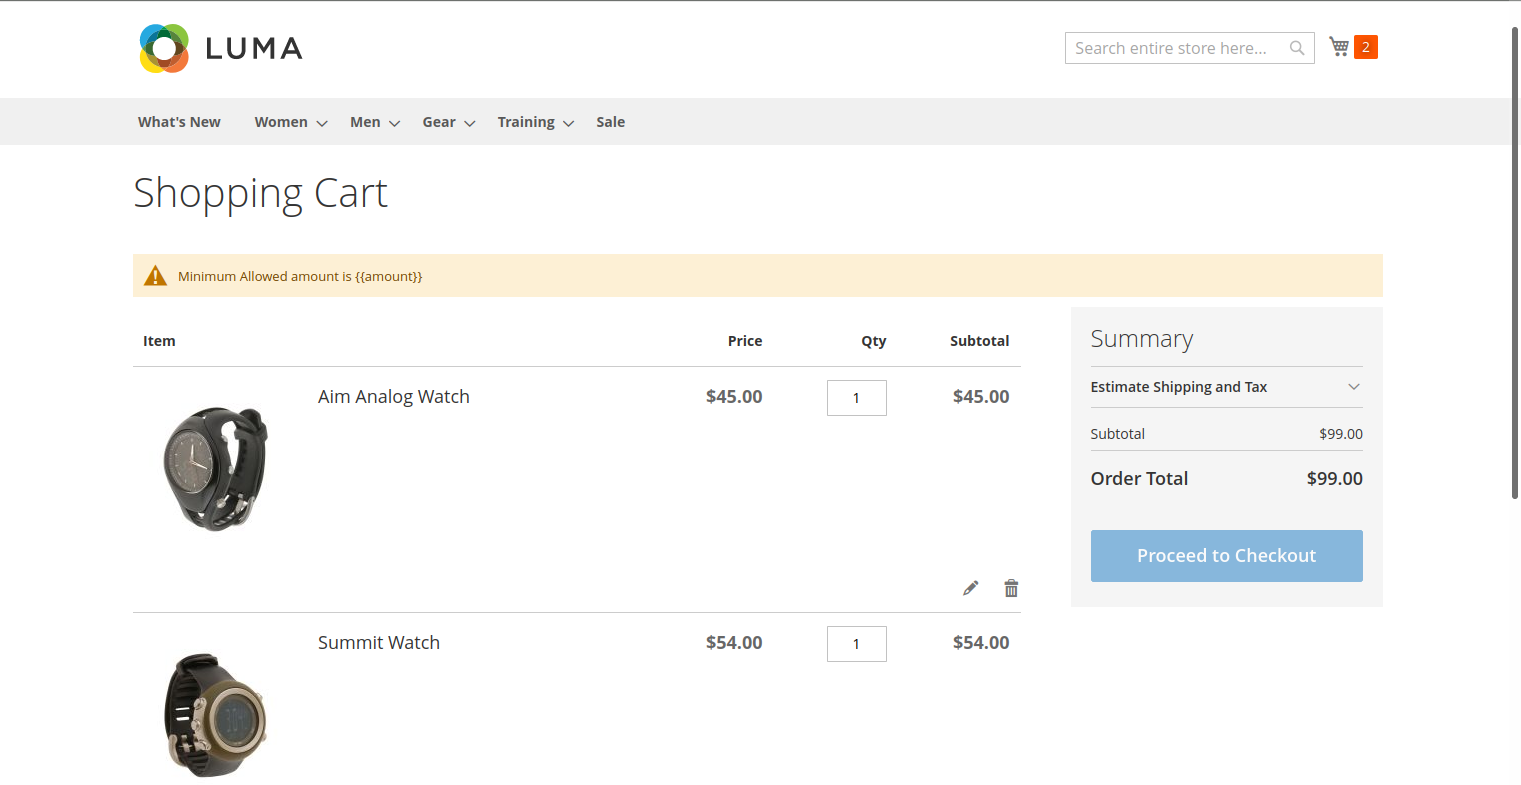Click the cart item count badge
1521x785 pixels.
point(1365,47)
